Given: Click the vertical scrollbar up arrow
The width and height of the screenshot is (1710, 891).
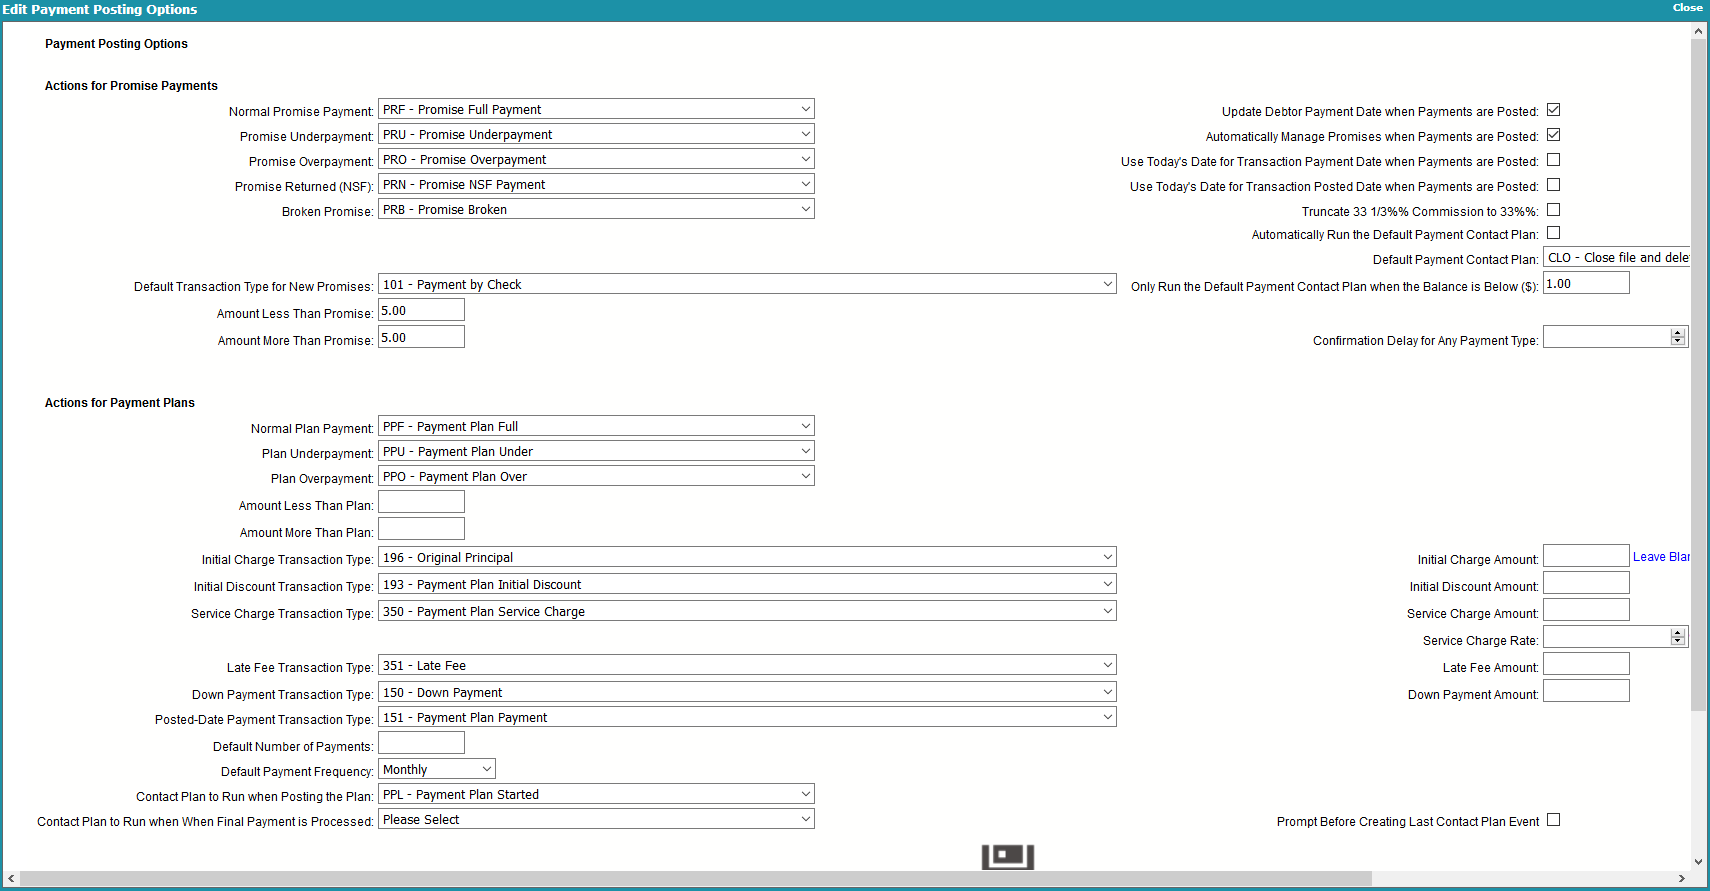Looking at the screenshot, I should (1698, 31).
